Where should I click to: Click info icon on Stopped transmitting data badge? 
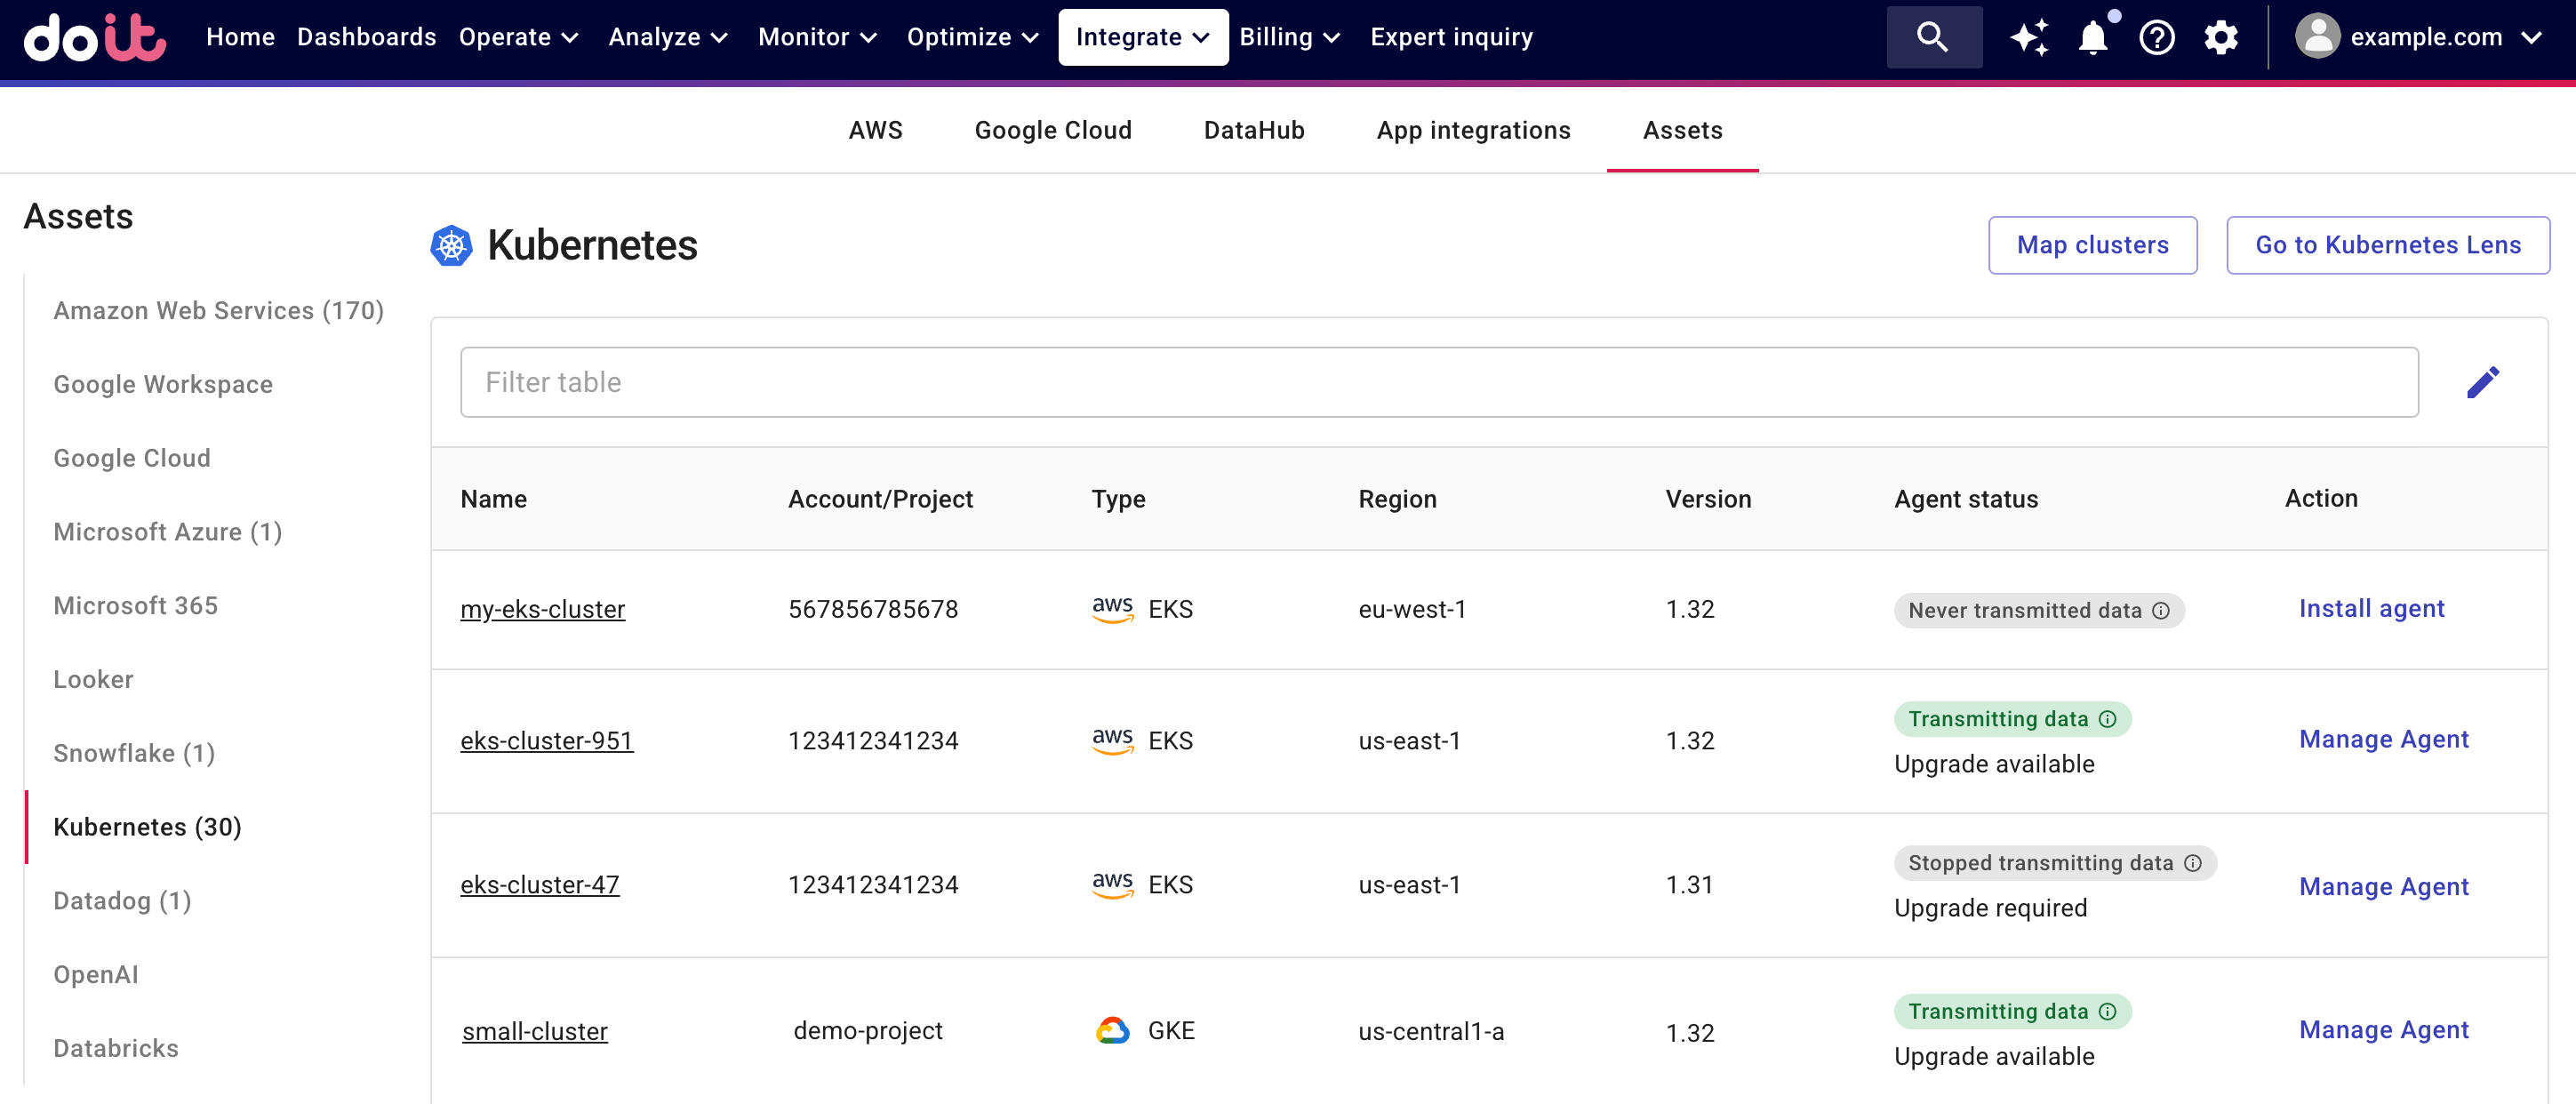pyautogui.click(x=2193, y=863)
